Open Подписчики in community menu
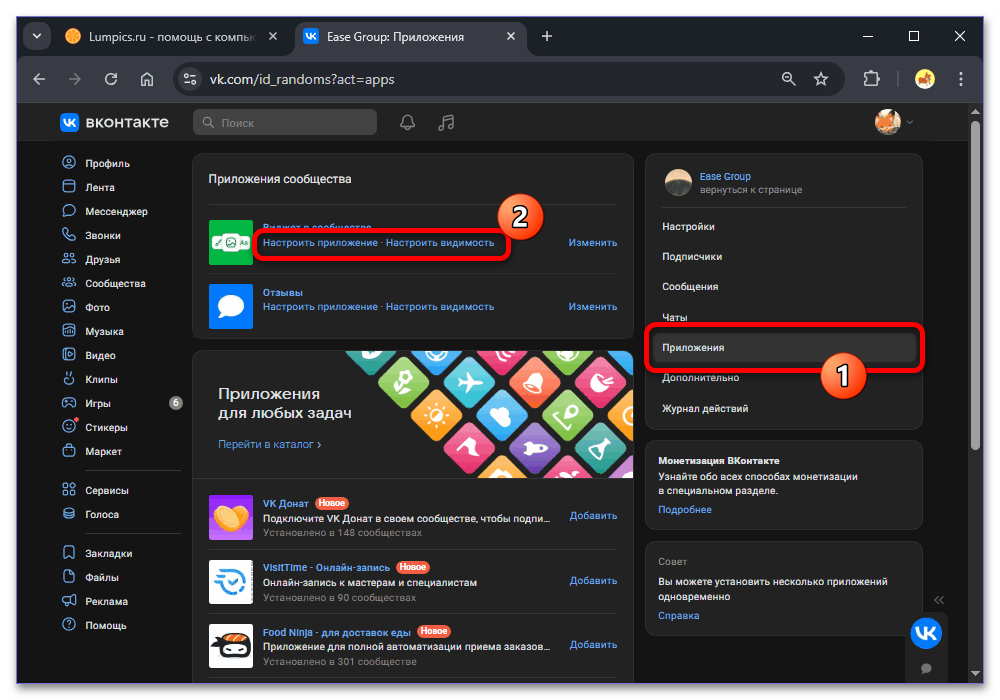Image resolution: width=1000 pixels, height=700 pixels. [x=692, y=256]
